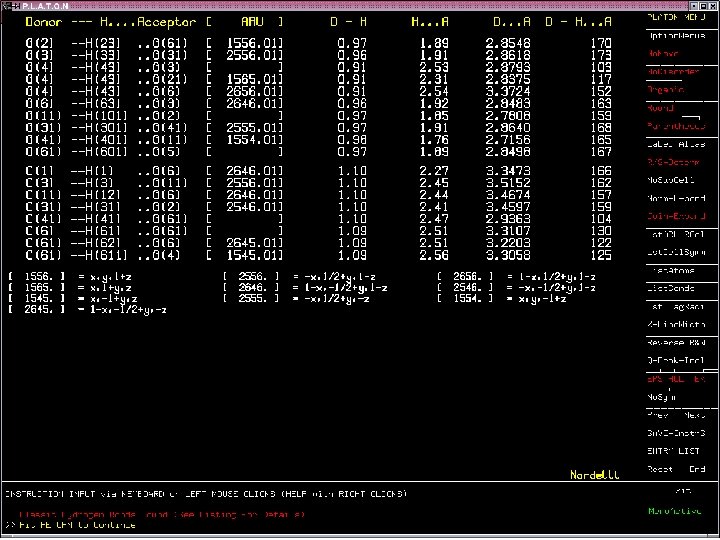Image resolution: width=720 pixels, height=540 pixels.
Task: Click the ARU column header
Action: pyautogui.click(x=252, y=22)
